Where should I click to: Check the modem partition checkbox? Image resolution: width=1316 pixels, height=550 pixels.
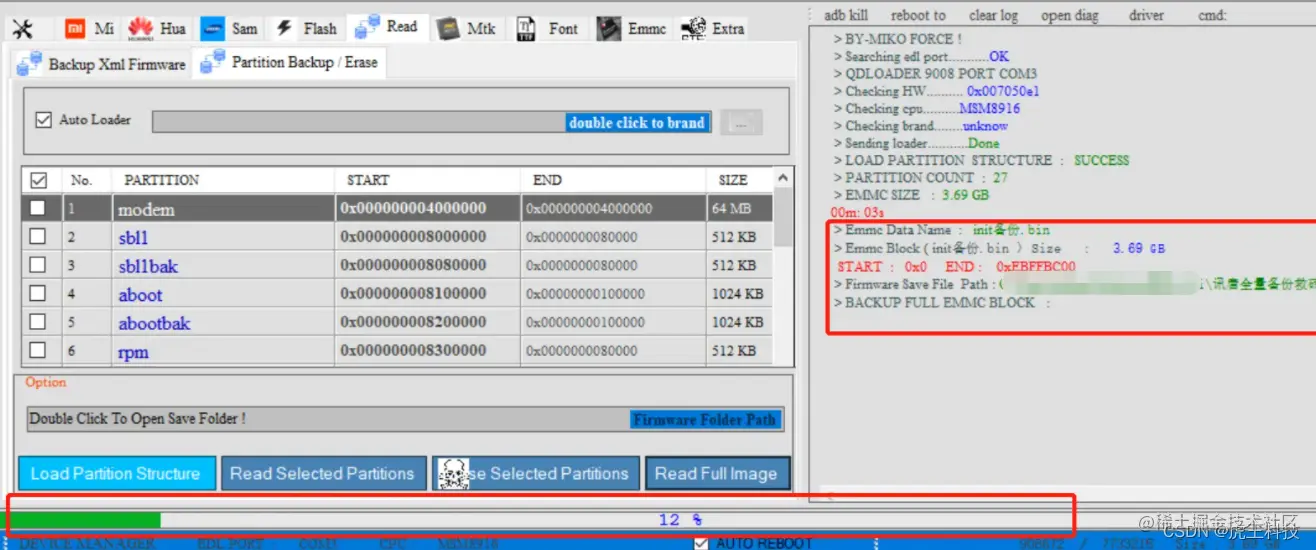37,209
